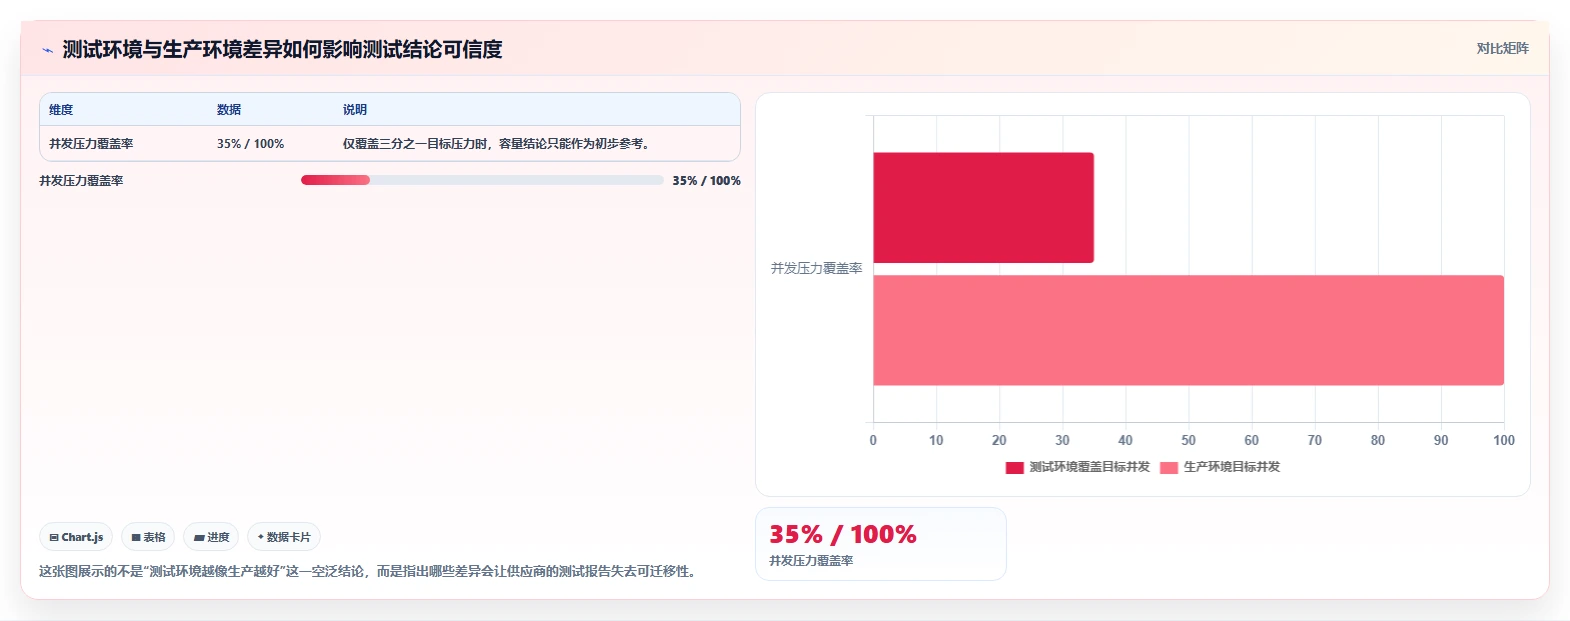This screenshot has width=1570, height=621.
Task: Click the pink 生产环境 bar in chart
Action: 1188,330
